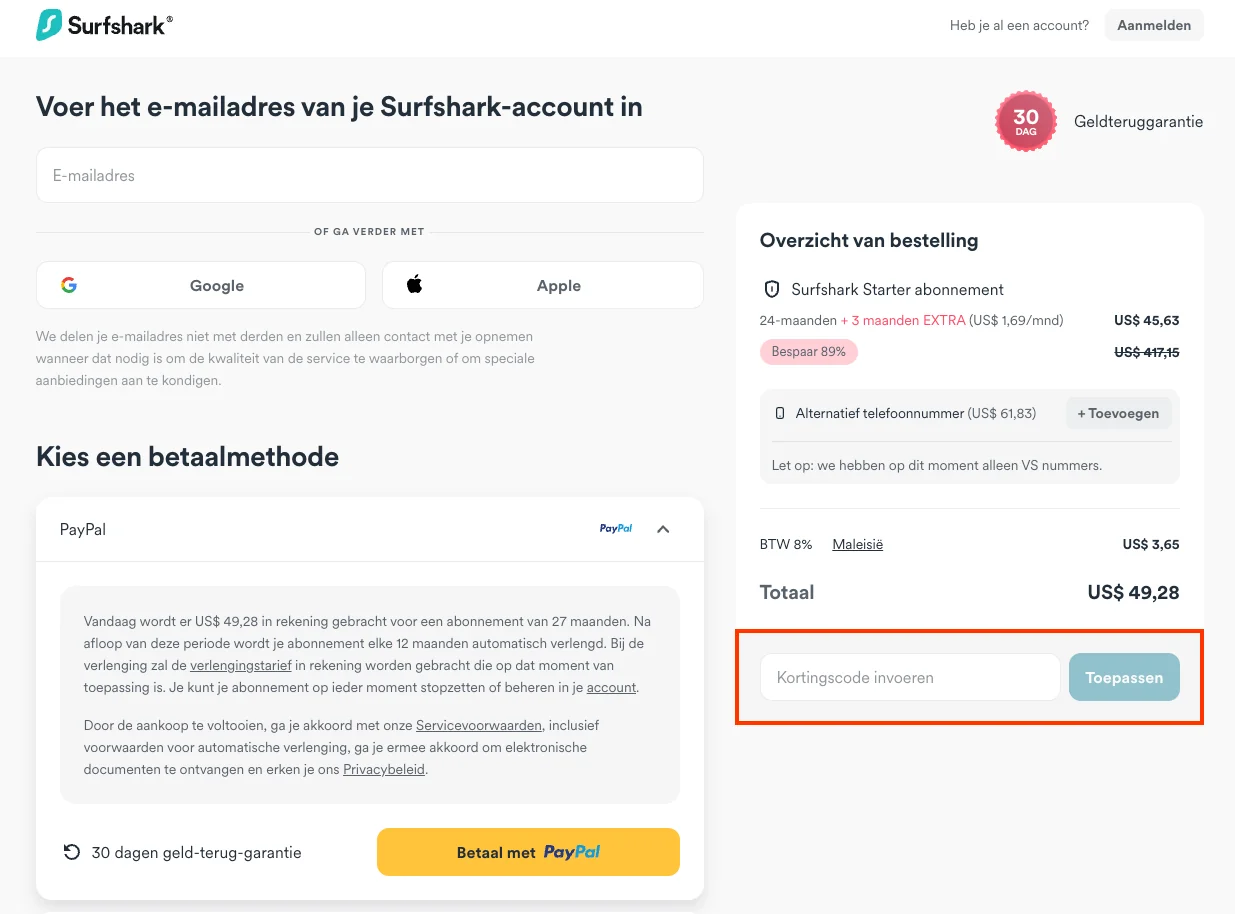This screenshot has height=914, width=1235.
Task: Click the verlengingstarief link
Action: point(240,665)
